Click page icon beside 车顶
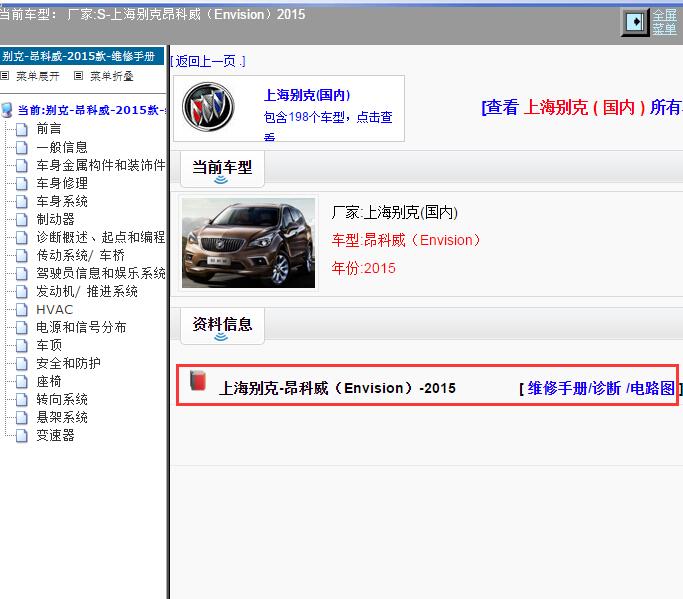 [22, 346]
